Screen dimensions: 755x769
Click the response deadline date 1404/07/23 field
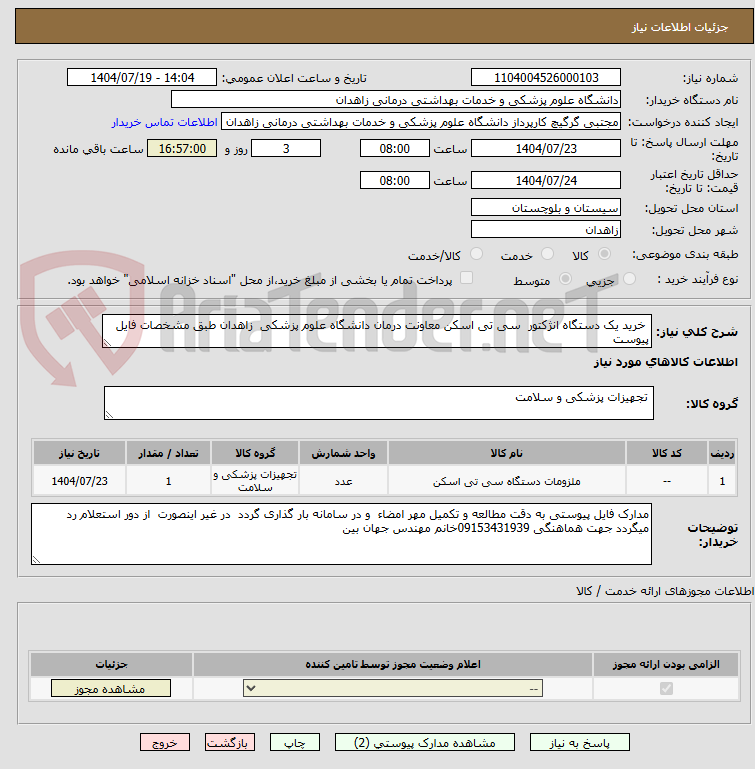(x=546, y=148)
